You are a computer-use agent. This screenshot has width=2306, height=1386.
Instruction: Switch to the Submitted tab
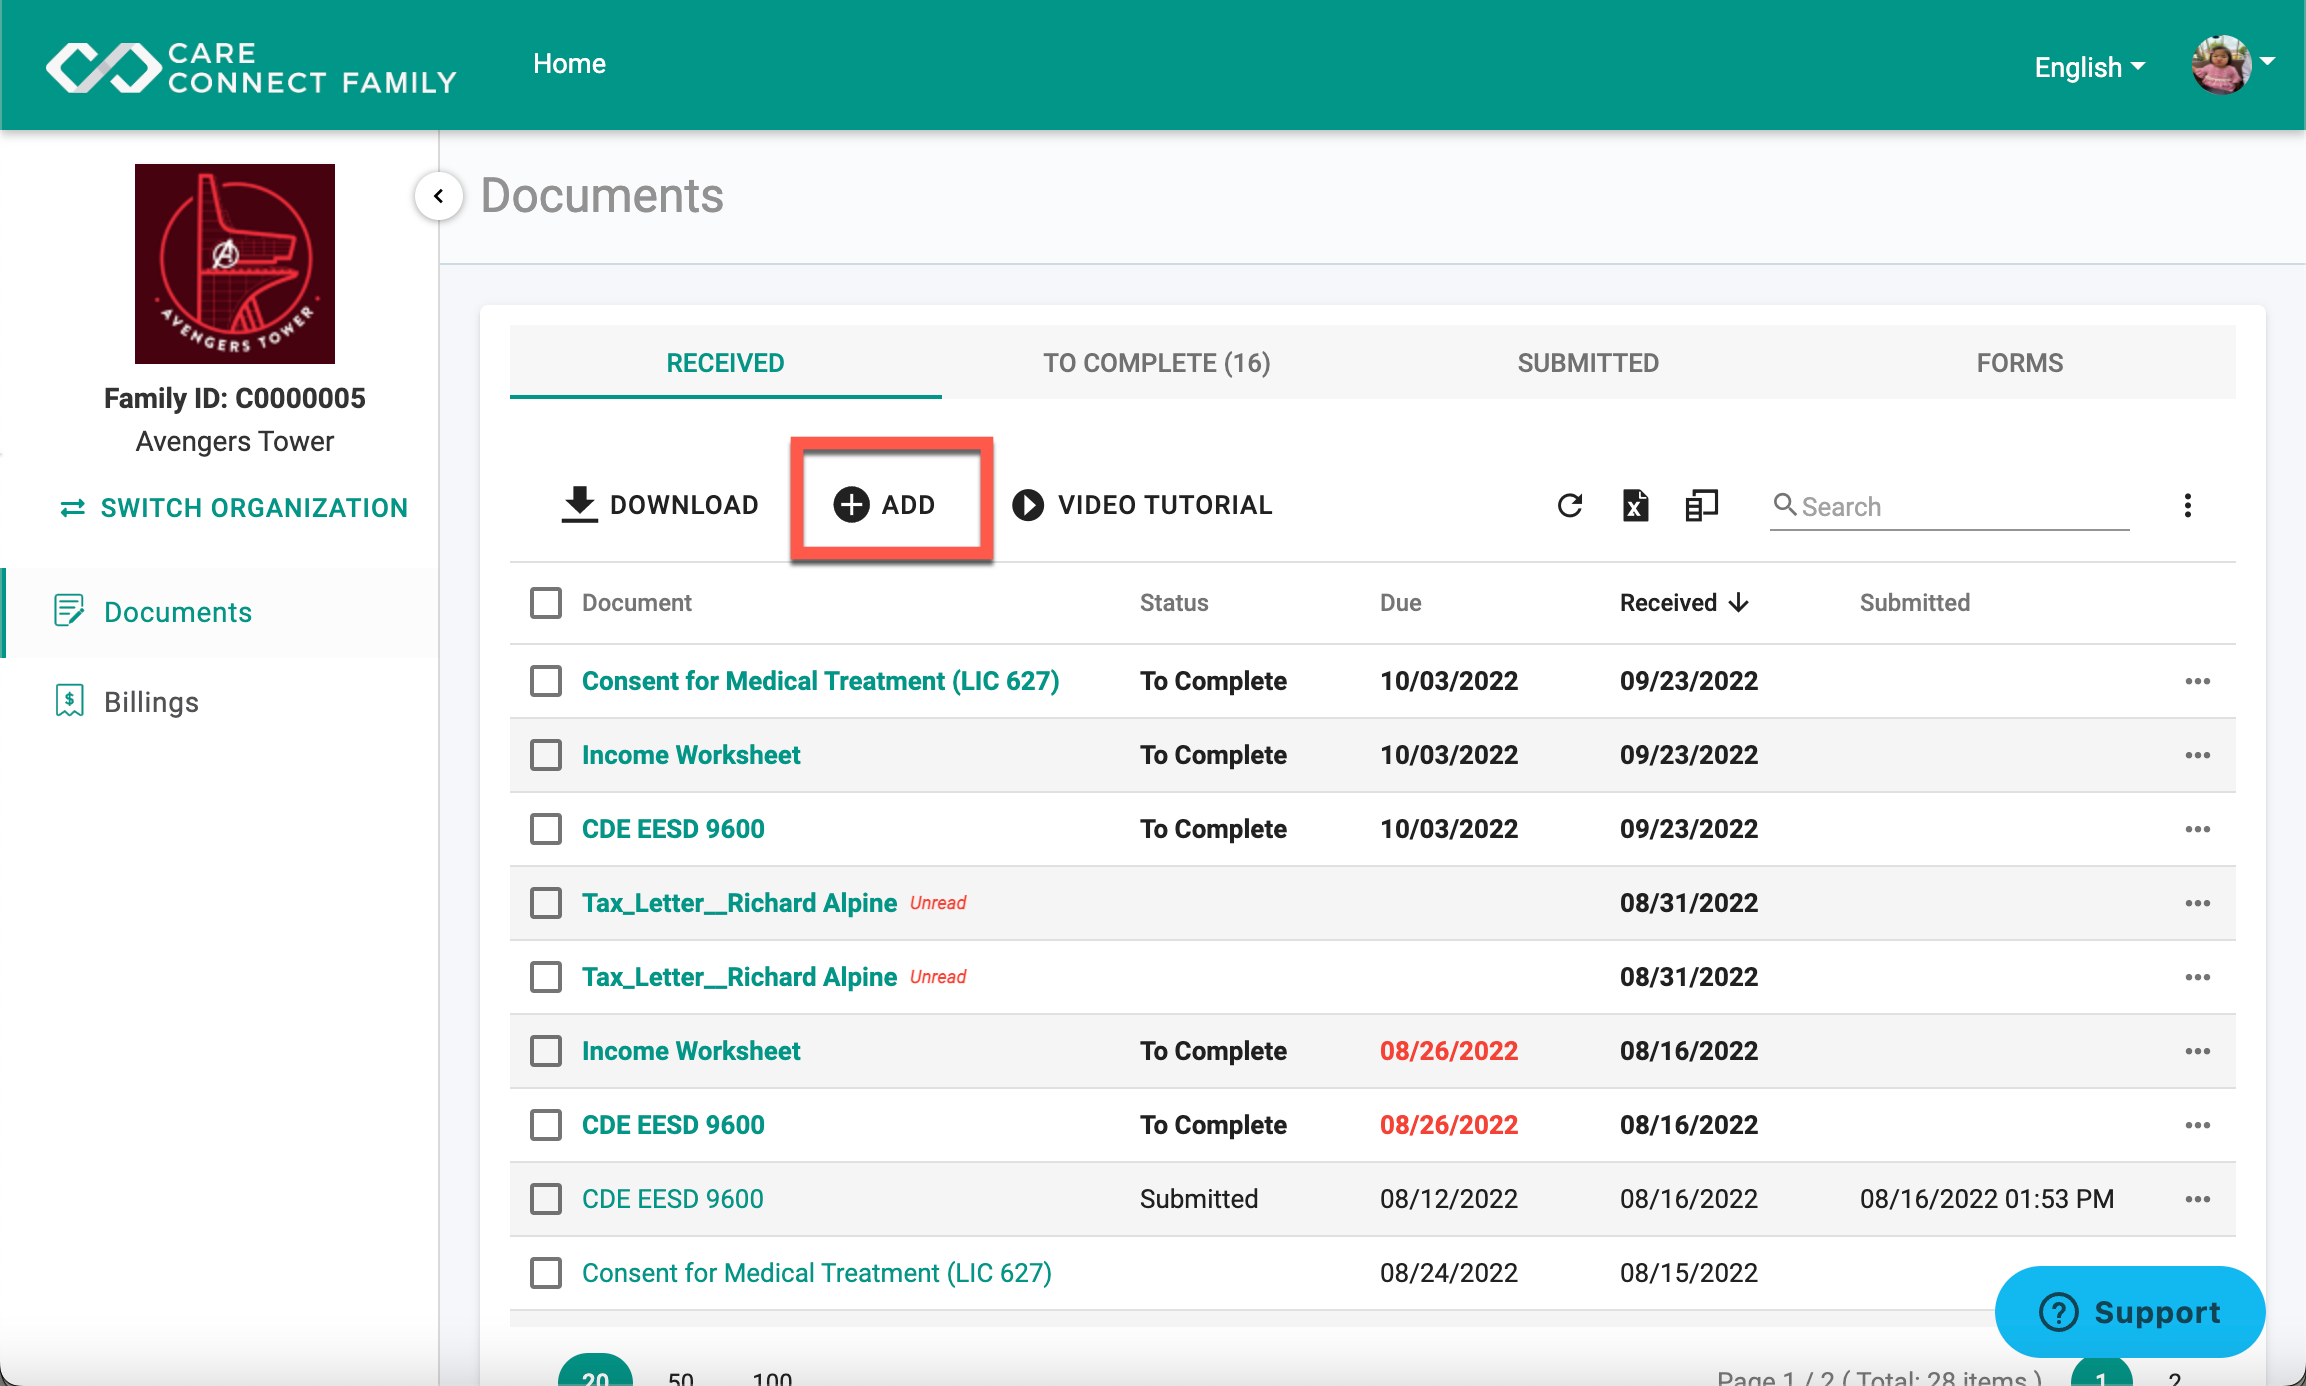[x=1588, y=362]
